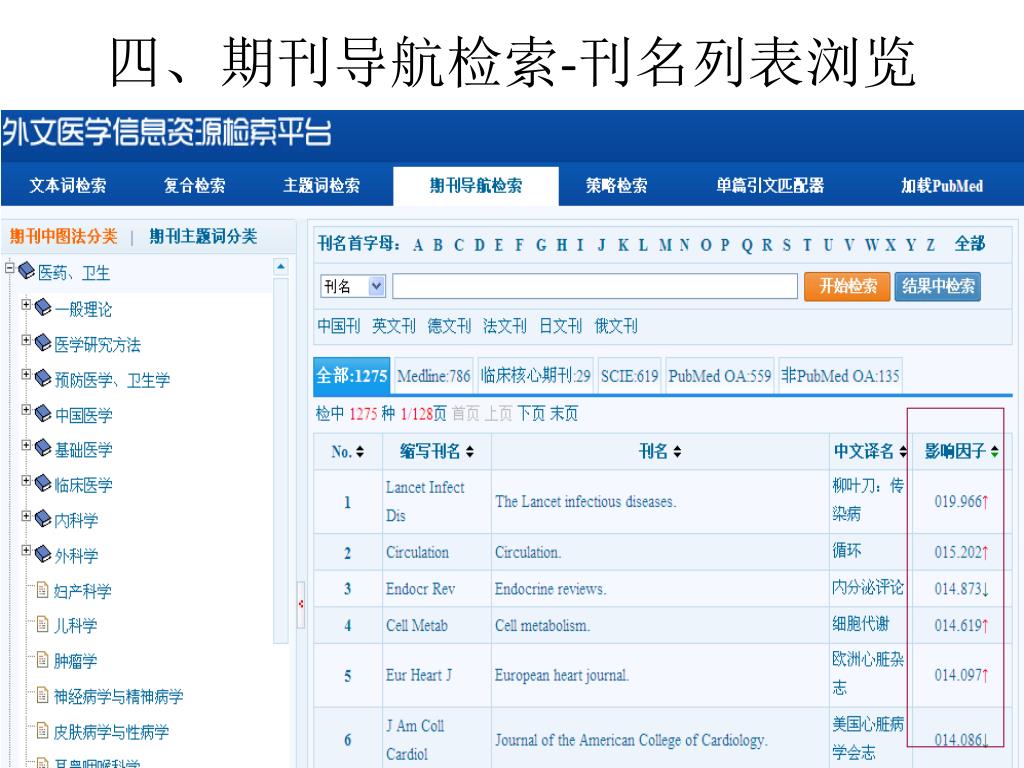1024x768 pixels.
Task: Open the 主题词检索 tab
Action: [x=321, y=185]
